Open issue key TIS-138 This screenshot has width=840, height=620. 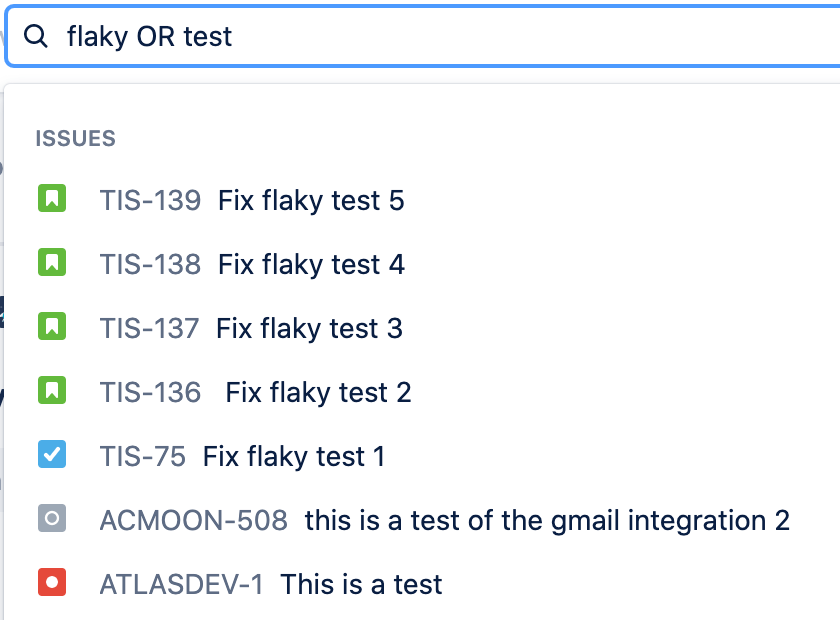pyautogui.click(x=150, y=264)
